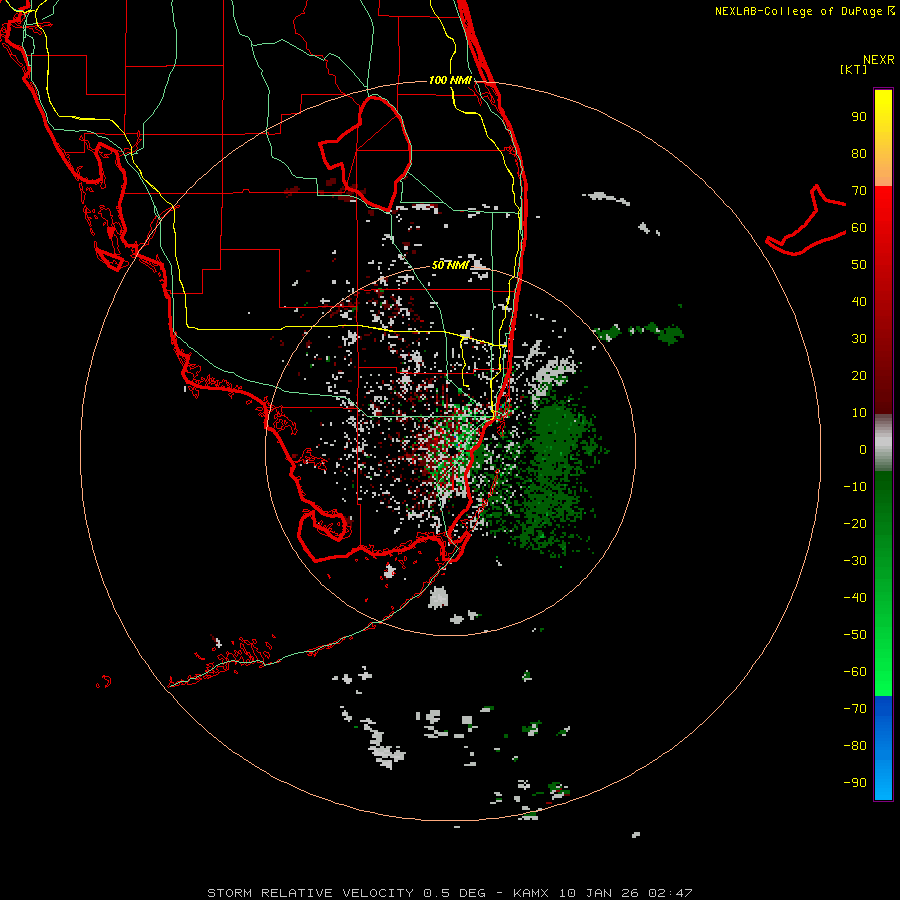Click the large green velocity blob offshore east

coord(554,476)
